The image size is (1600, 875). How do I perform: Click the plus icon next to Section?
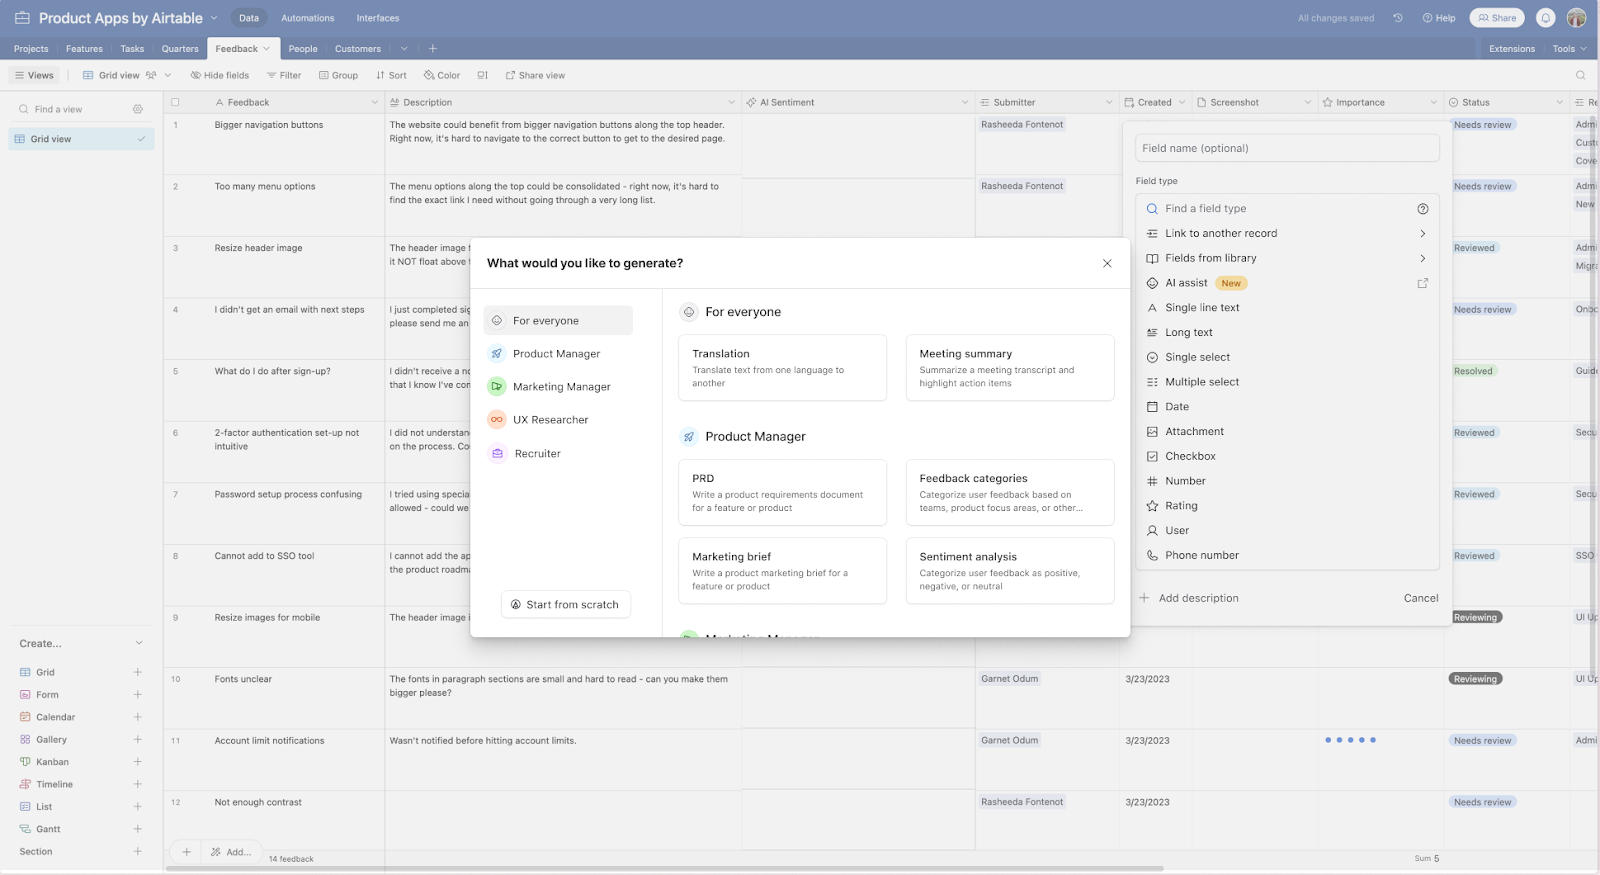coord(138,852)
